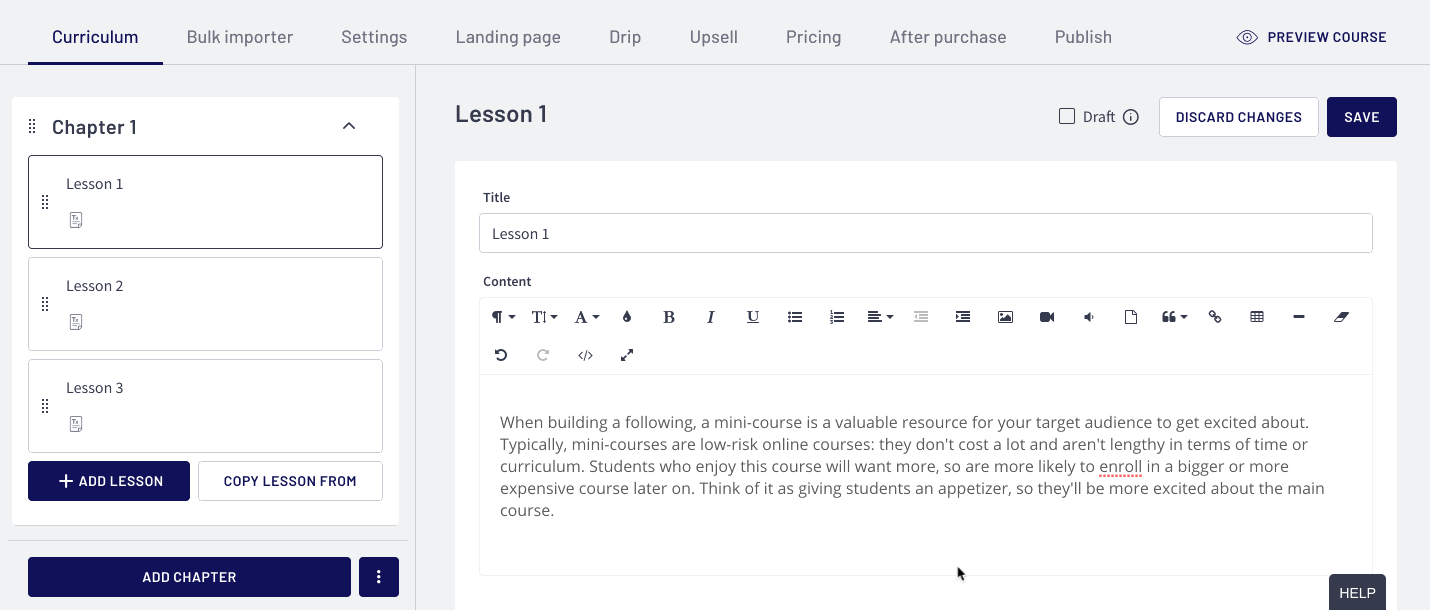Open the code view
This screenshot has height=610, width=1430.
pyautogui.click(x=585, y=355)
